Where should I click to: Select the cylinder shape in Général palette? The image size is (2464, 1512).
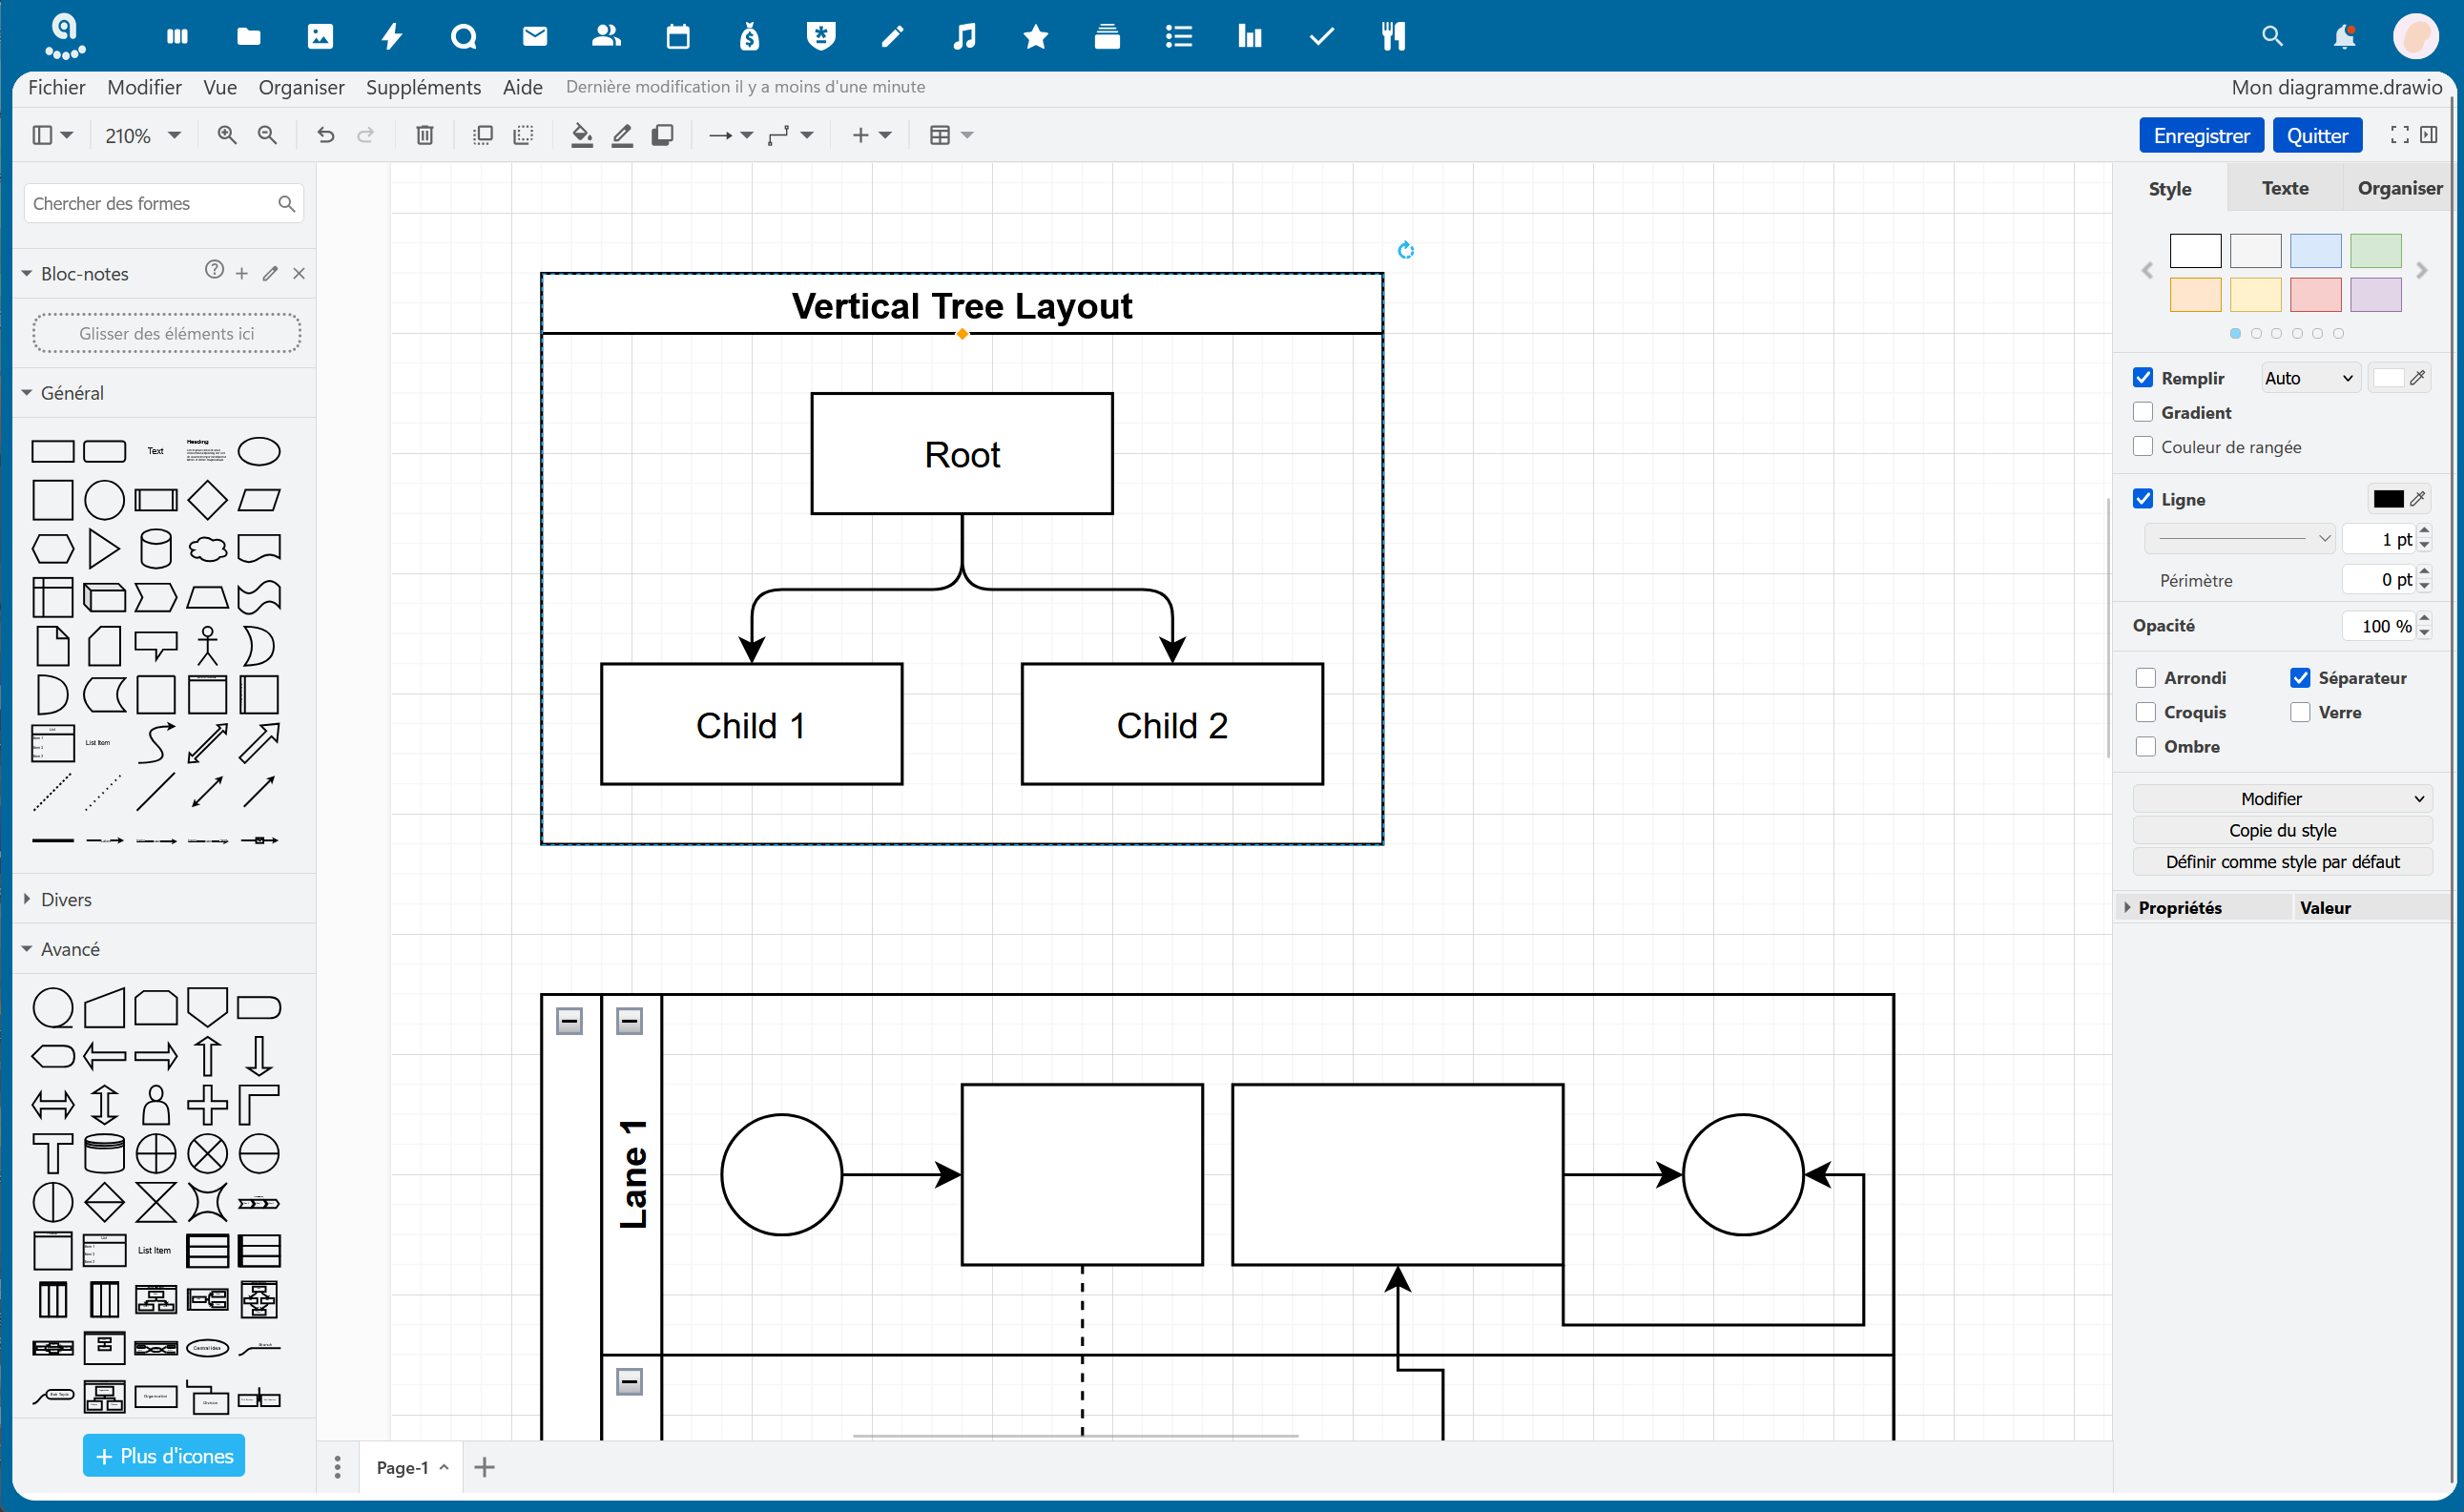pyautogui.click(x=156, y=549)
